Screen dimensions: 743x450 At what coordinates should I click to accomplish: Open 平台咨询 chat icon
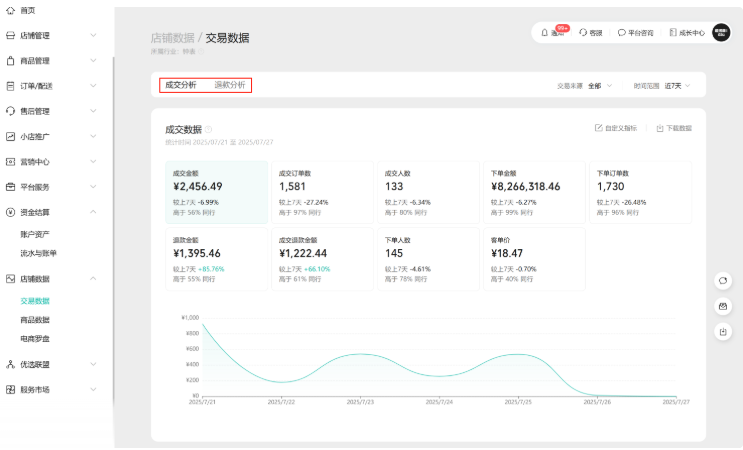[x=622, y=32]
